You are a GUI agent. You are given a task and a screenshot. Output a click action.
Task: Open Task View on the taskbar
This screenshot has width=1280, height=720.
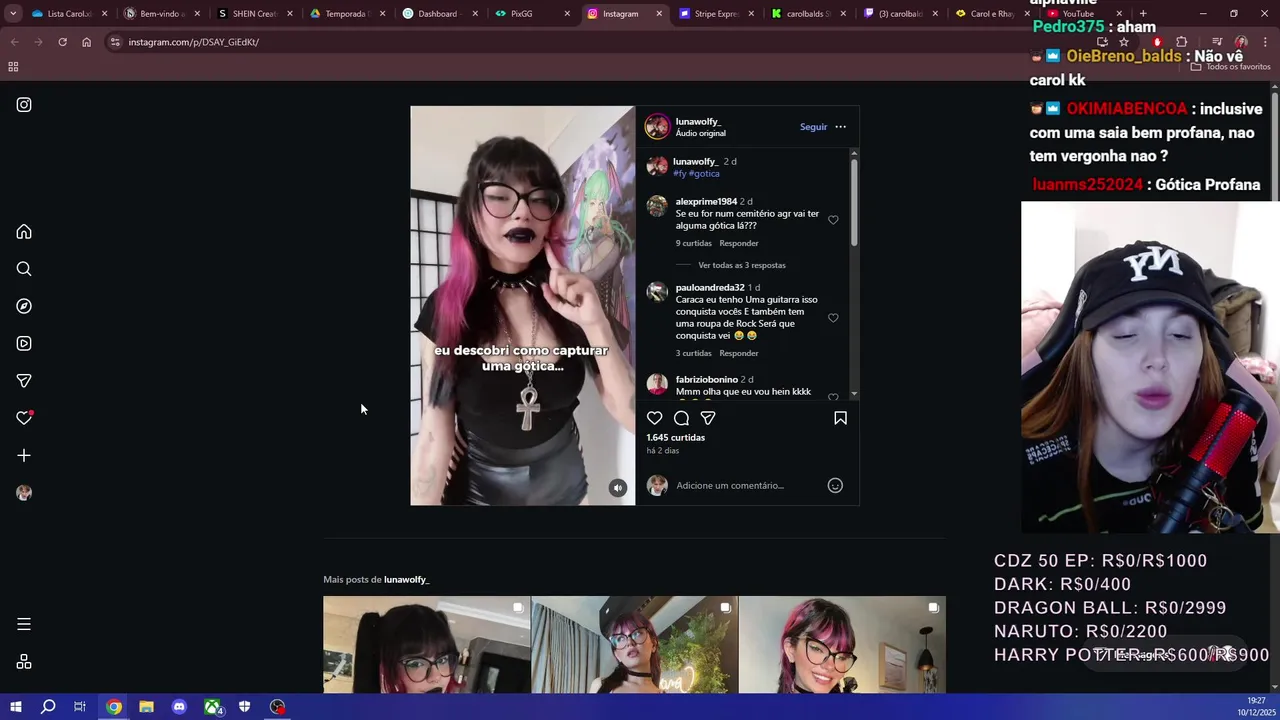(x=80, y=707)
